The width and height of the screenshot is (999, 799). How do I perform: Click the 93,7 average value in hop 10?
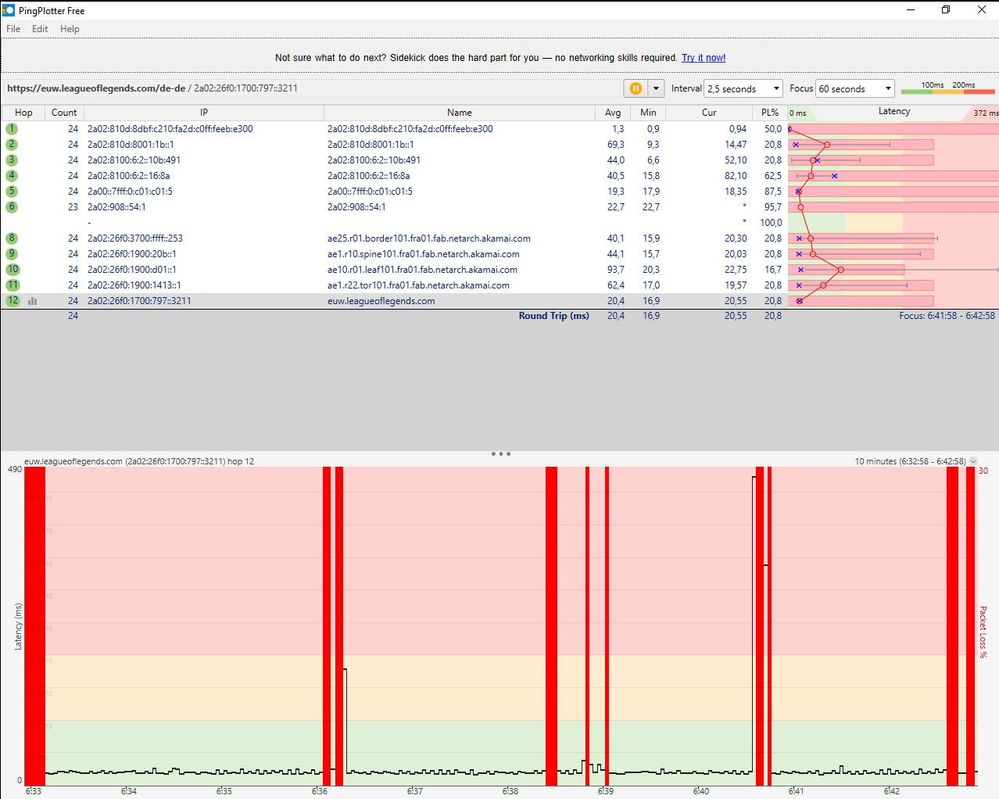[615, 270]
